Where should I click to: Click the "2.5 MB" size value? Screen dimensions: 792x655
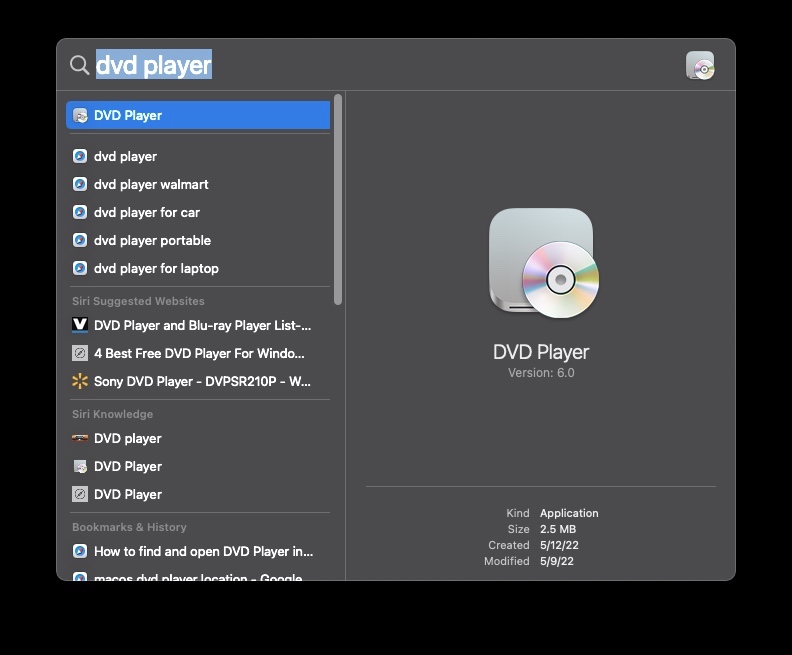558,529
